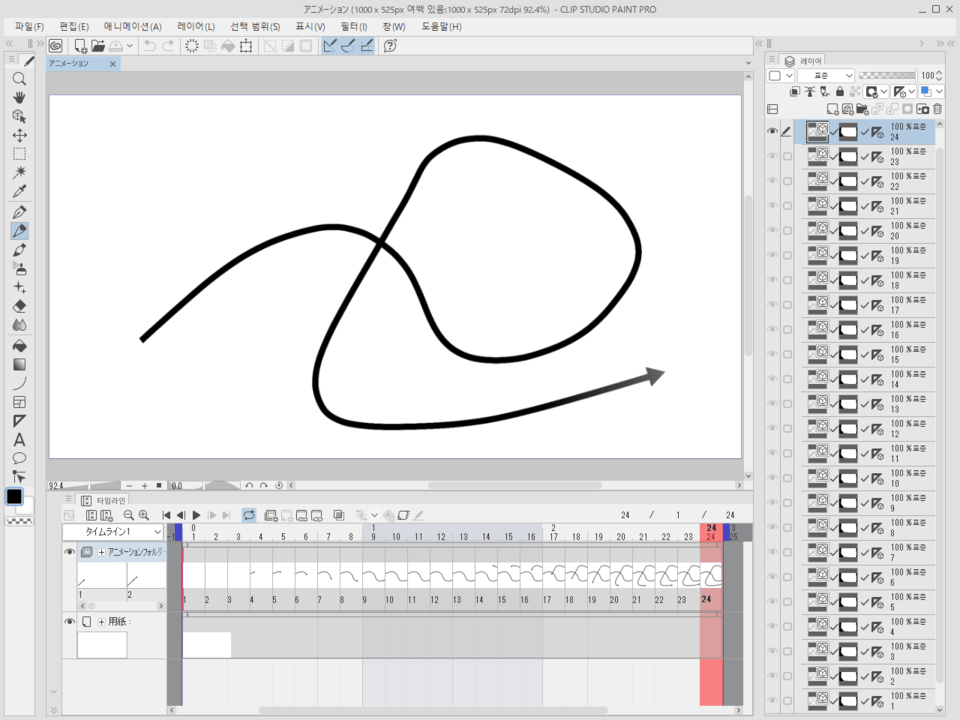The height and width of the screenshot is (720, 960).
Task: Pick the Eyedropper tool
Action: coord(19,191)
